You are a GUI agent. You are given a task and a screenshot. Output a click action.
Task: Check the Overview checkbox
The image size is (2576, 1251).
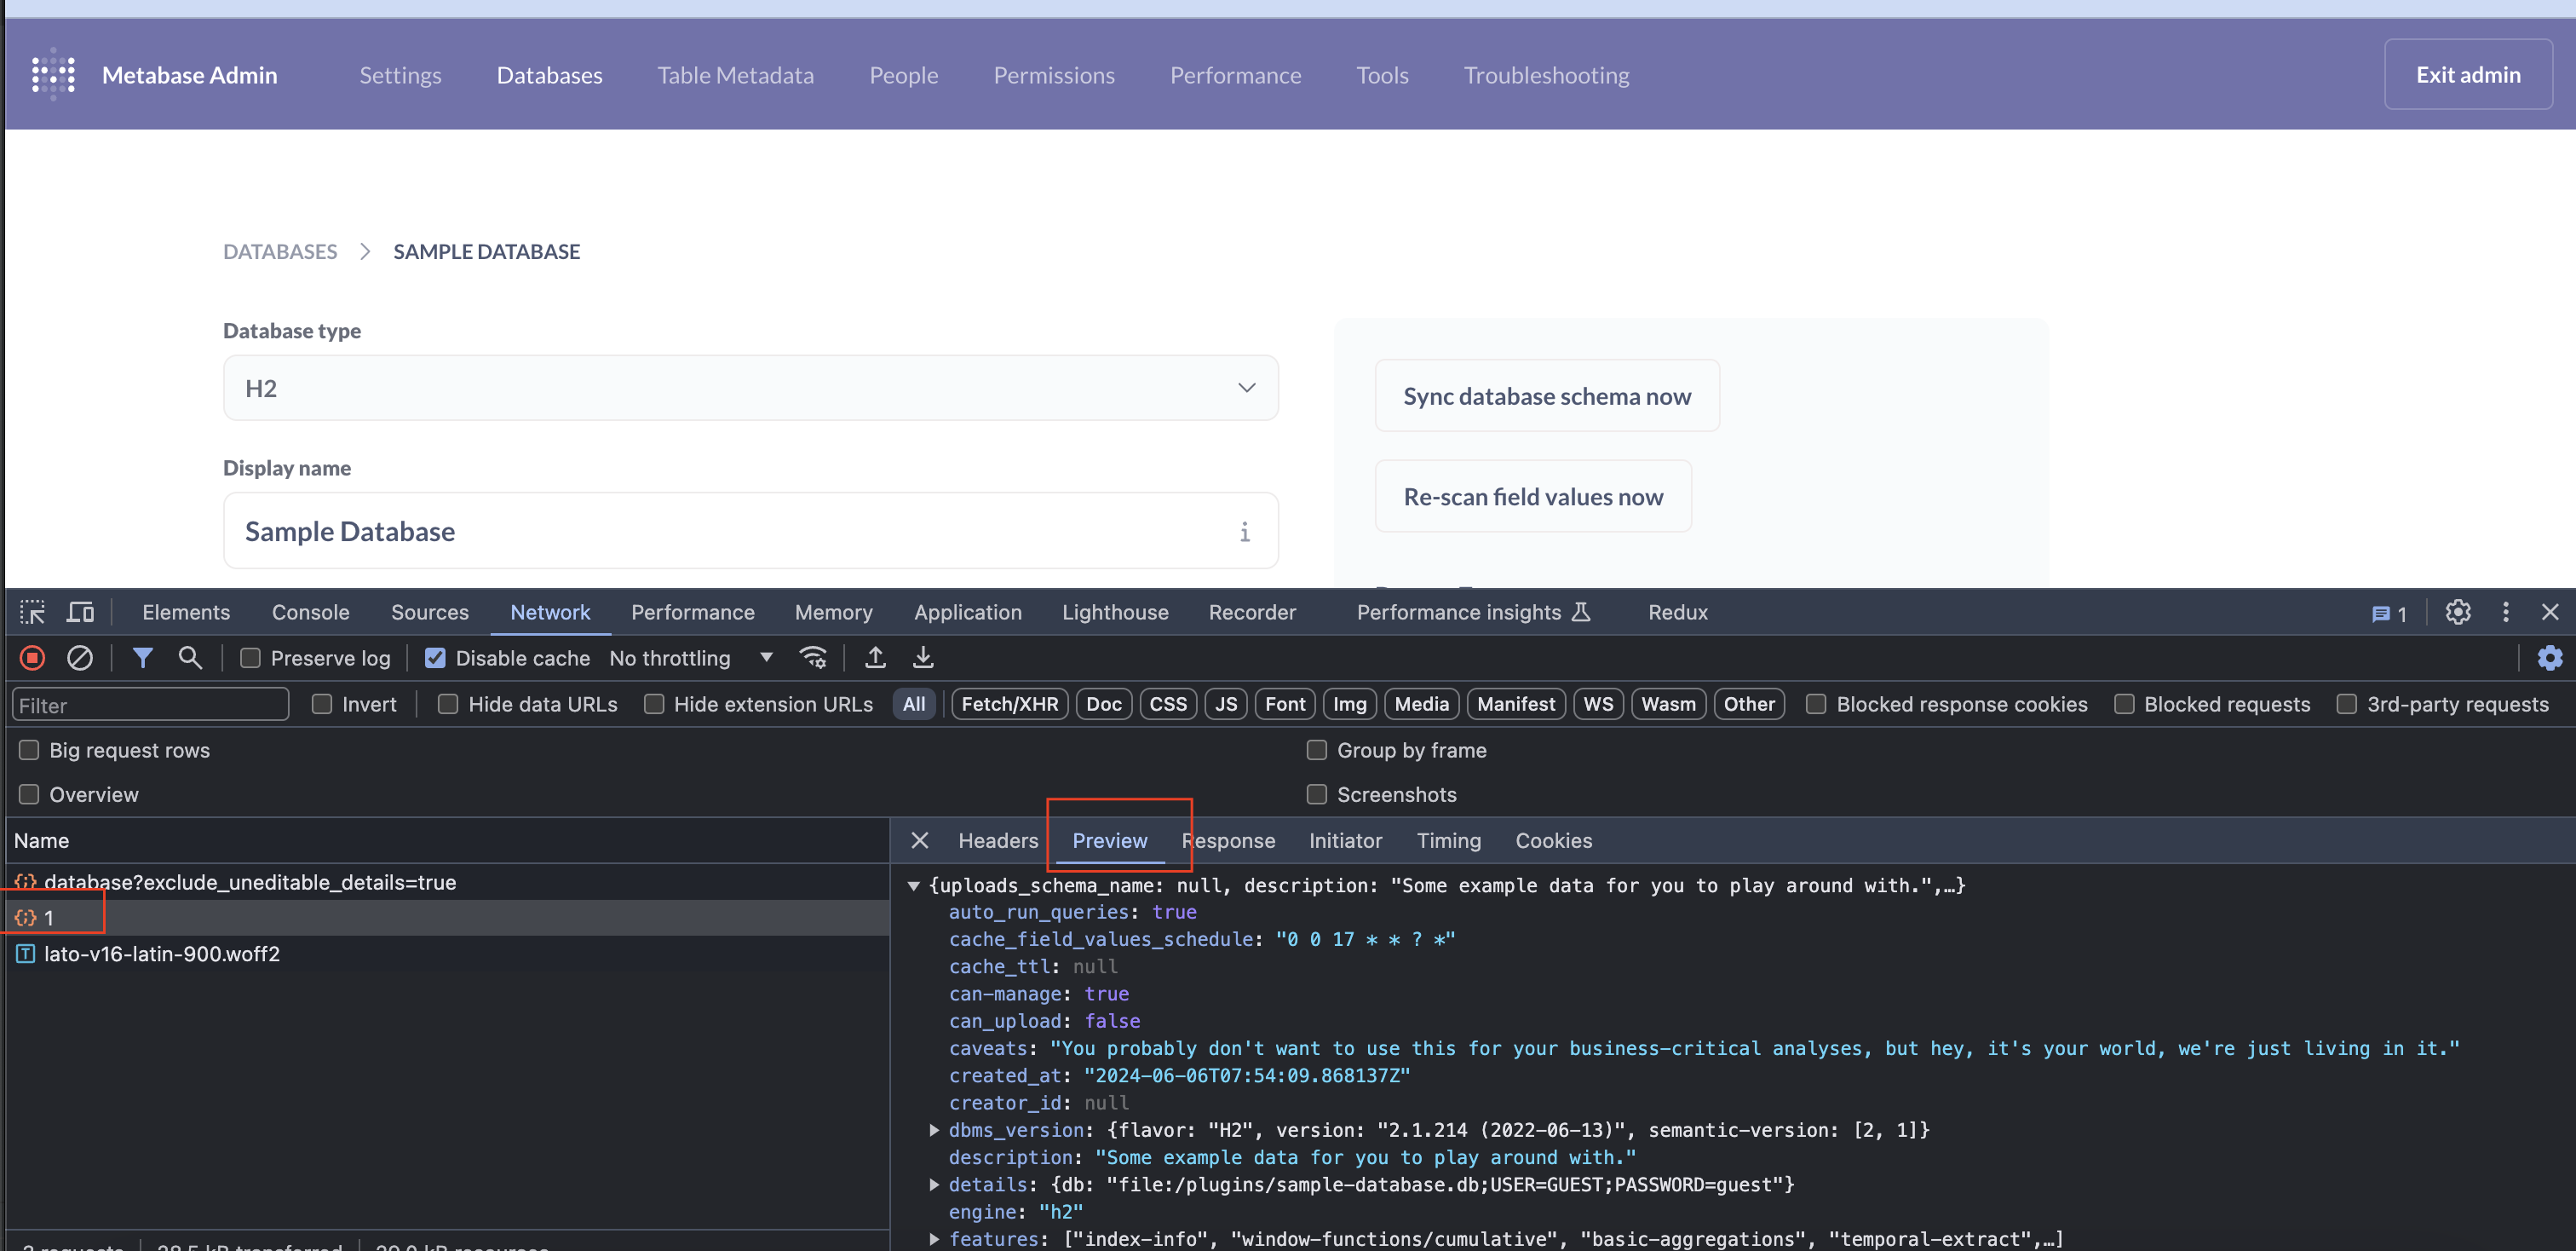coord(29,794)
